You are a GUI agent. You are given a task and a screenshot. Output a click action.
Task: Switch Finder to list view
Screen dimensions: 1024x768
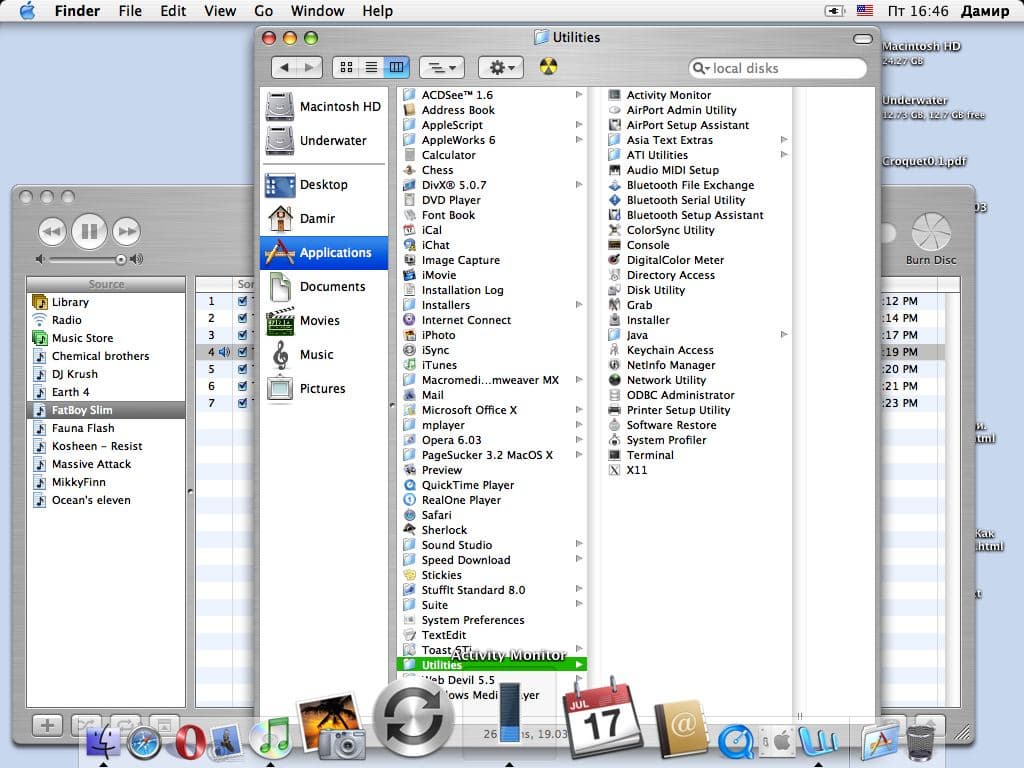(371, 67)
